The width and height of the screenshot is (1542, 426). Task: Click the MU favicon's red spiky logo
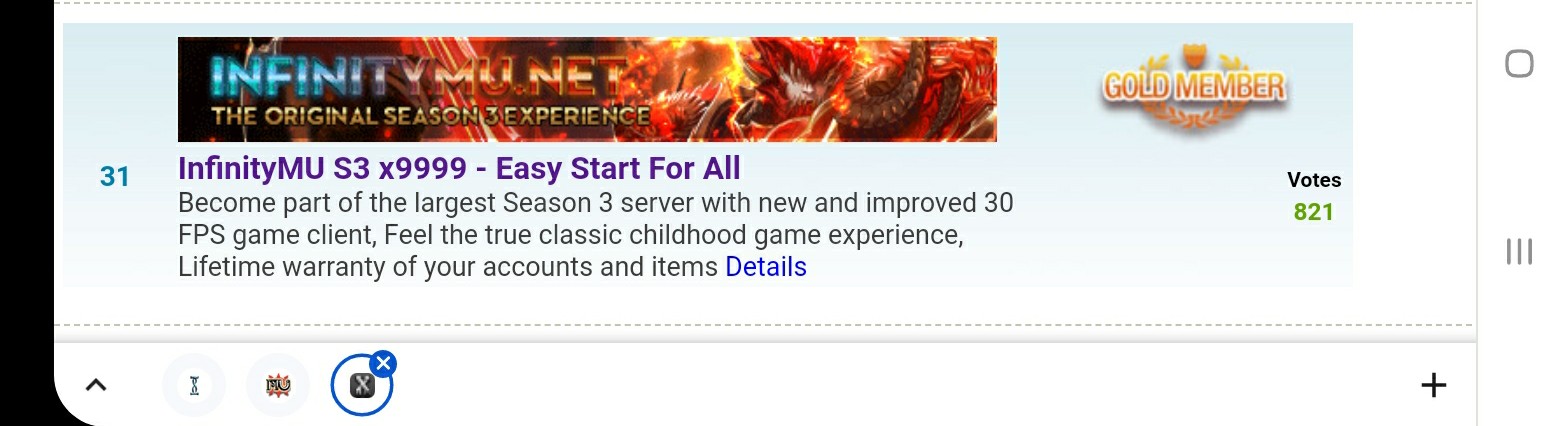click(278, 385)
